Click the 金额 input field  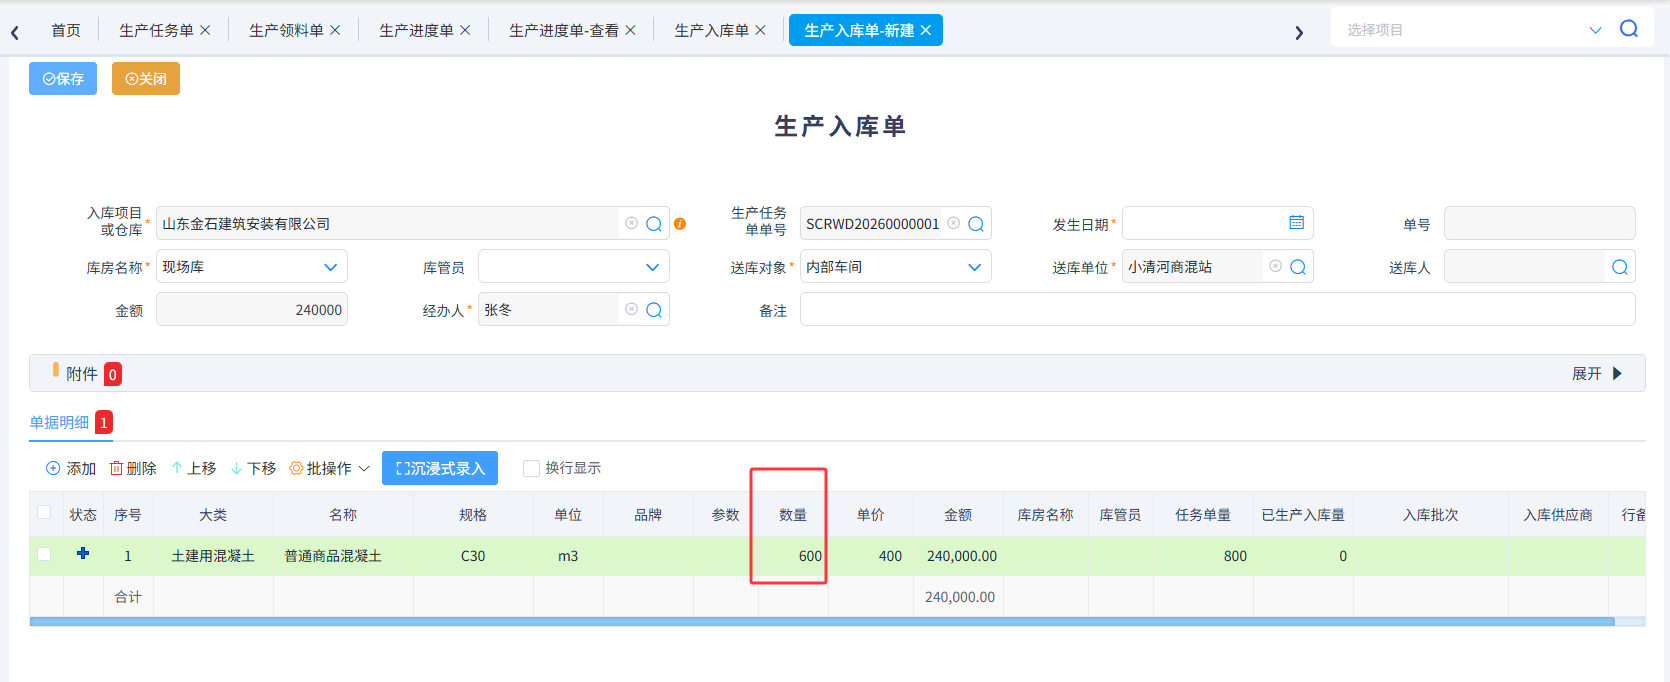[252, 310]
